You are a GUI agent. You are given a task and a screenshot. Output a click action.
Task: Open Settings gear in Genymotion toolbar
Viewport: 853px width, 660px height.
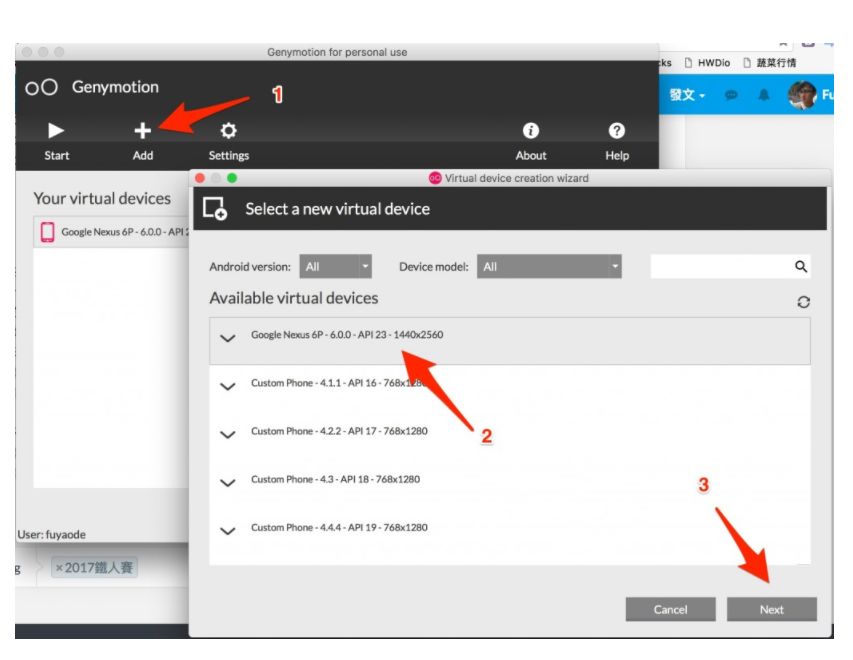[x=228, y=131]
